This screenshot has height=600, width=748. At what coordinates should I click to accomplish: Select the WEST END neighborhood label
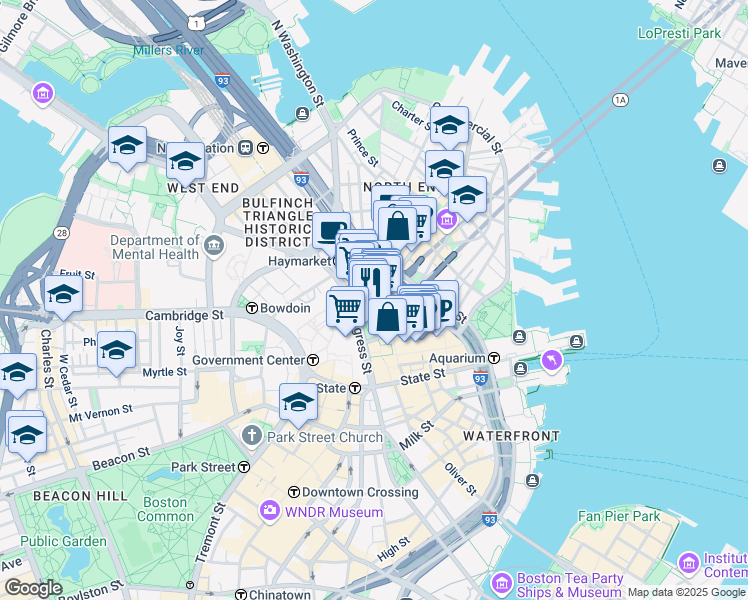203,188
